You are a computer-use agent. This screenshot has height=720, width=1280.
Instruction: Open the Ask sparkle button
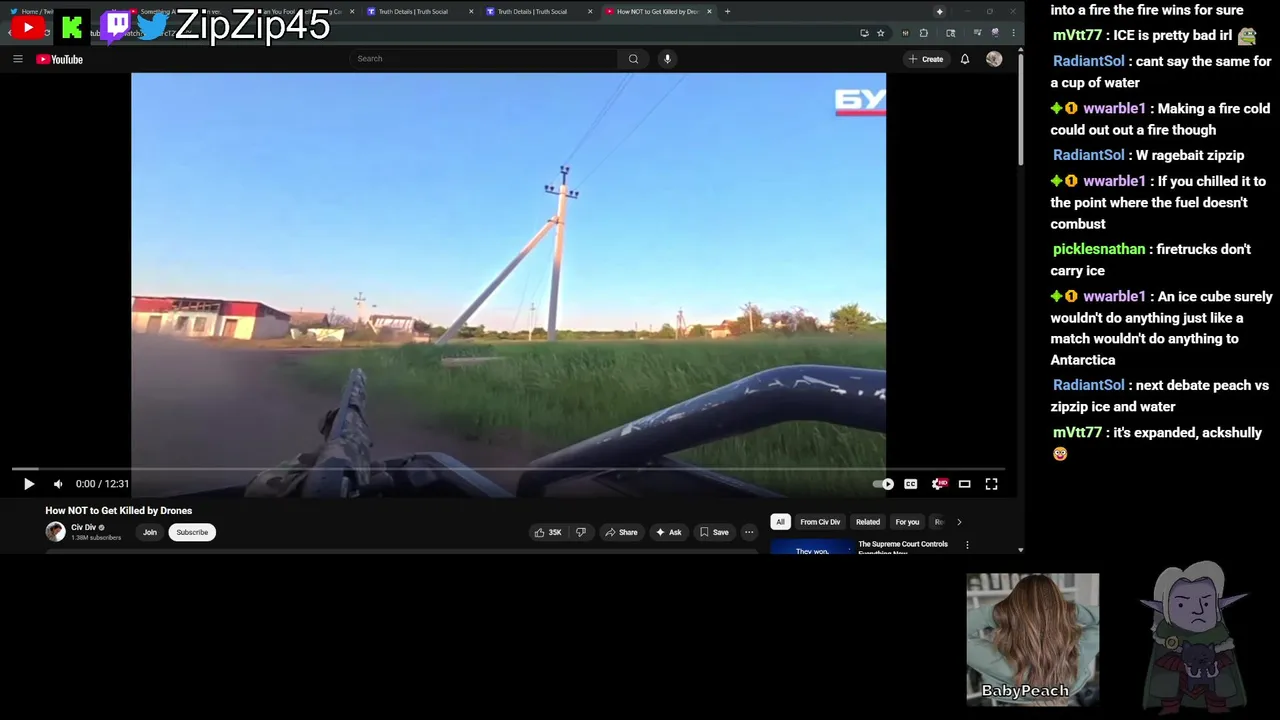(668, 532)
